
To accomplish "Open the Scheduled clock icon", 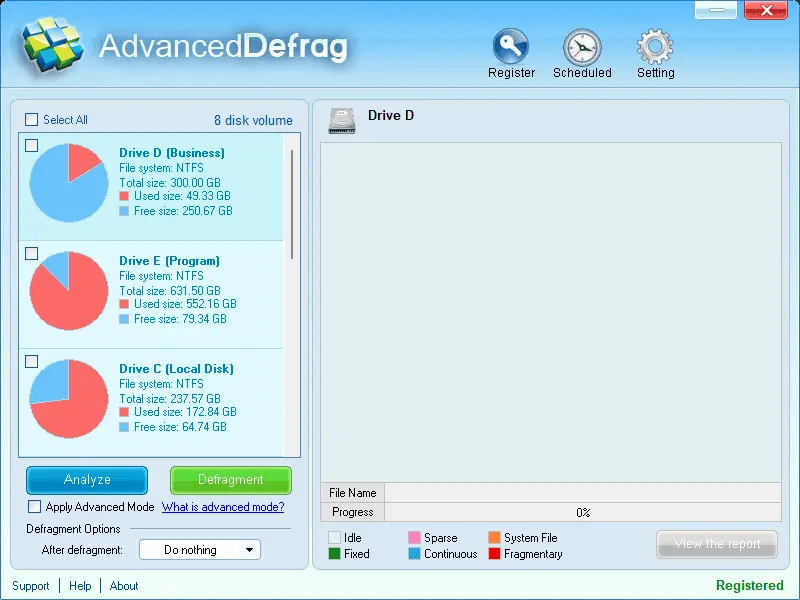I will (x=582, y=46).
